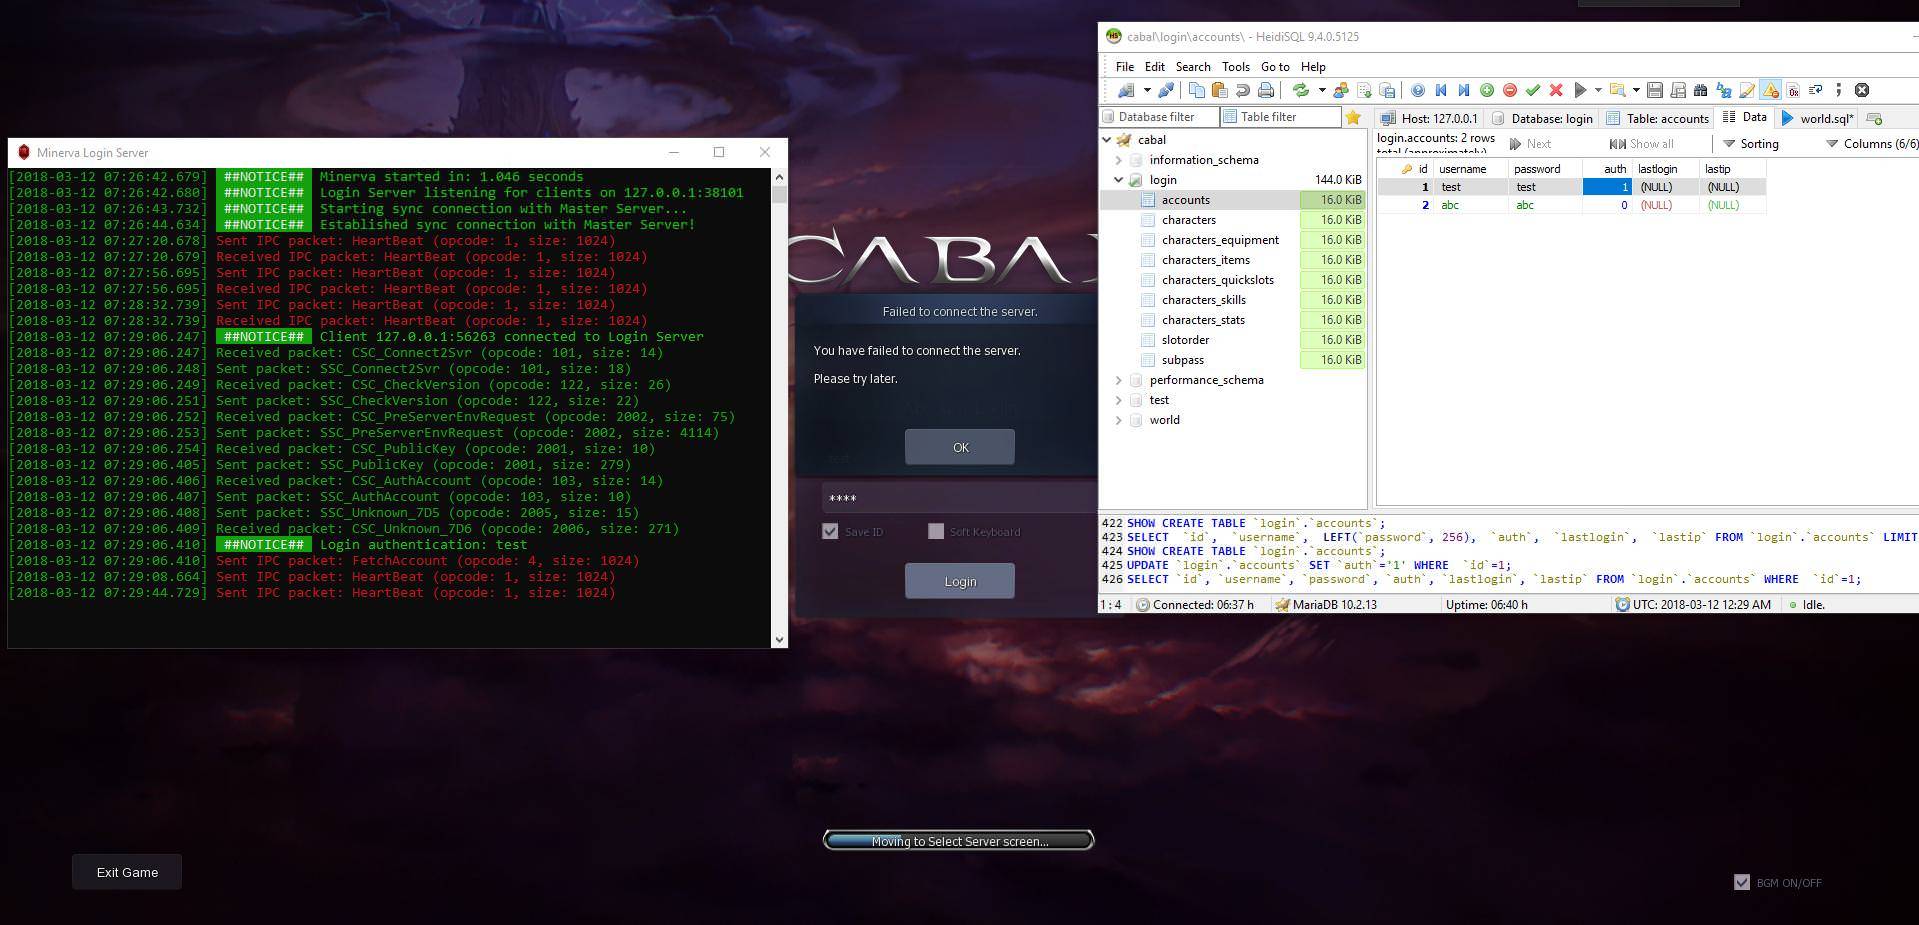Image resolution: width=1919 pixels, height=925 pixels.
Task: Click the Exit Game button
Action: 127,872
